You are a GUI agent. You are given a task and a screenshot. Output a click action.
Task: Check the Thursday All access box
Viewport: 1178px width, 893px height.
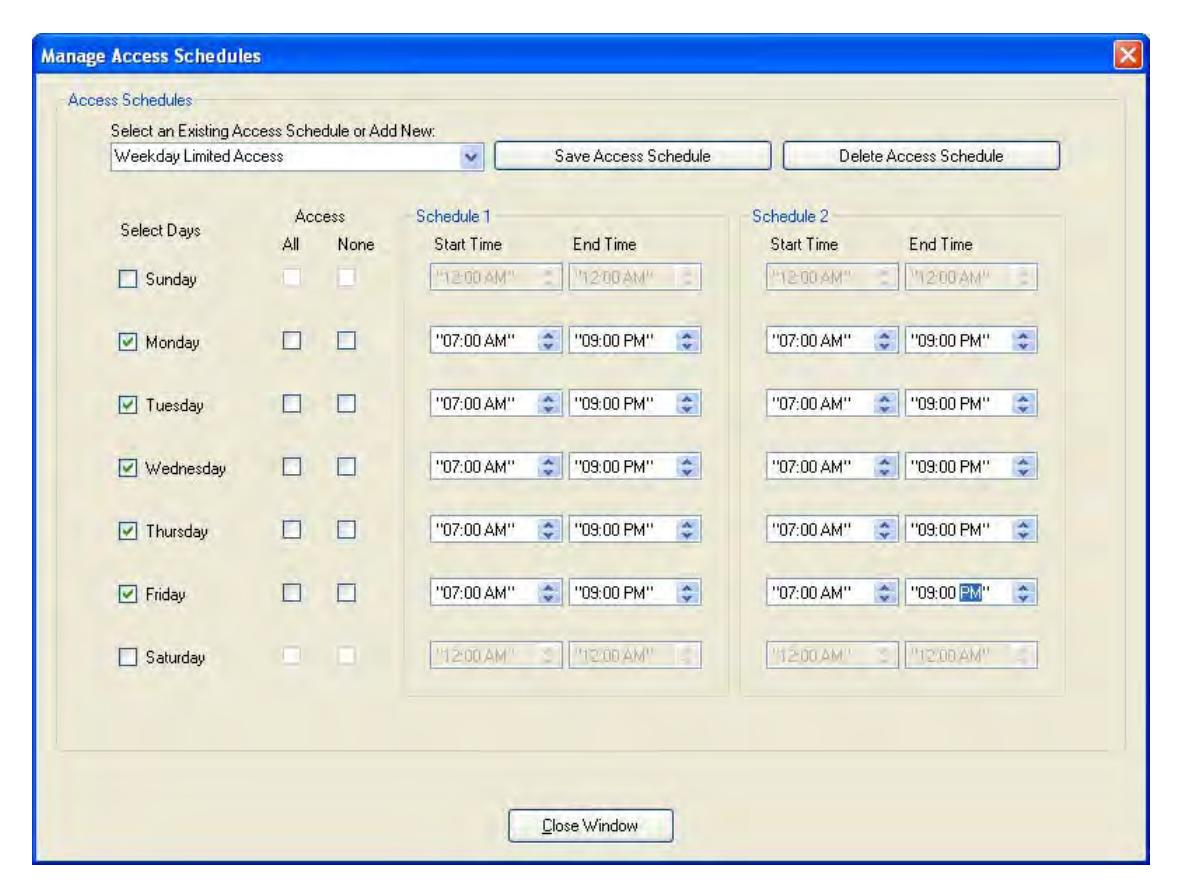(291, 530)
